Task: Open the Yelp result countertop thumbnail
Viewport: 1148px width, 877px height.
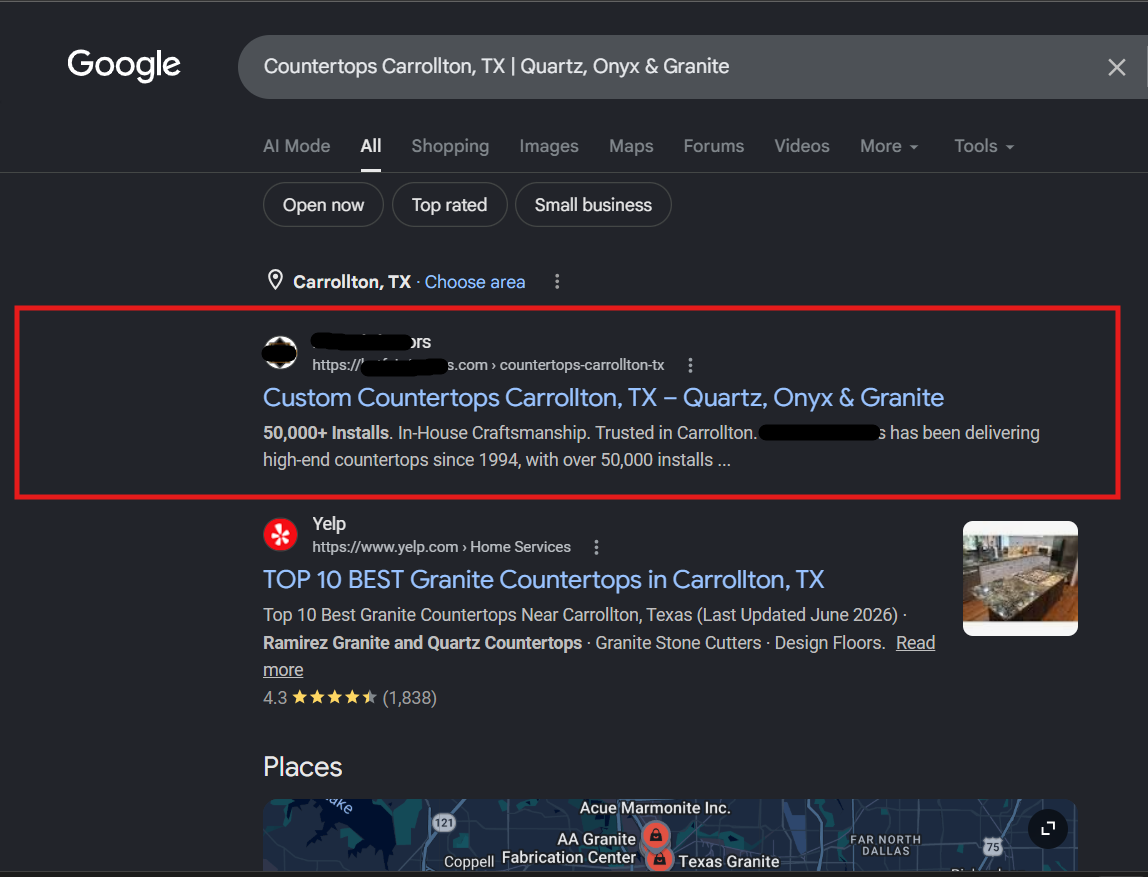Action: (1020, 578)
